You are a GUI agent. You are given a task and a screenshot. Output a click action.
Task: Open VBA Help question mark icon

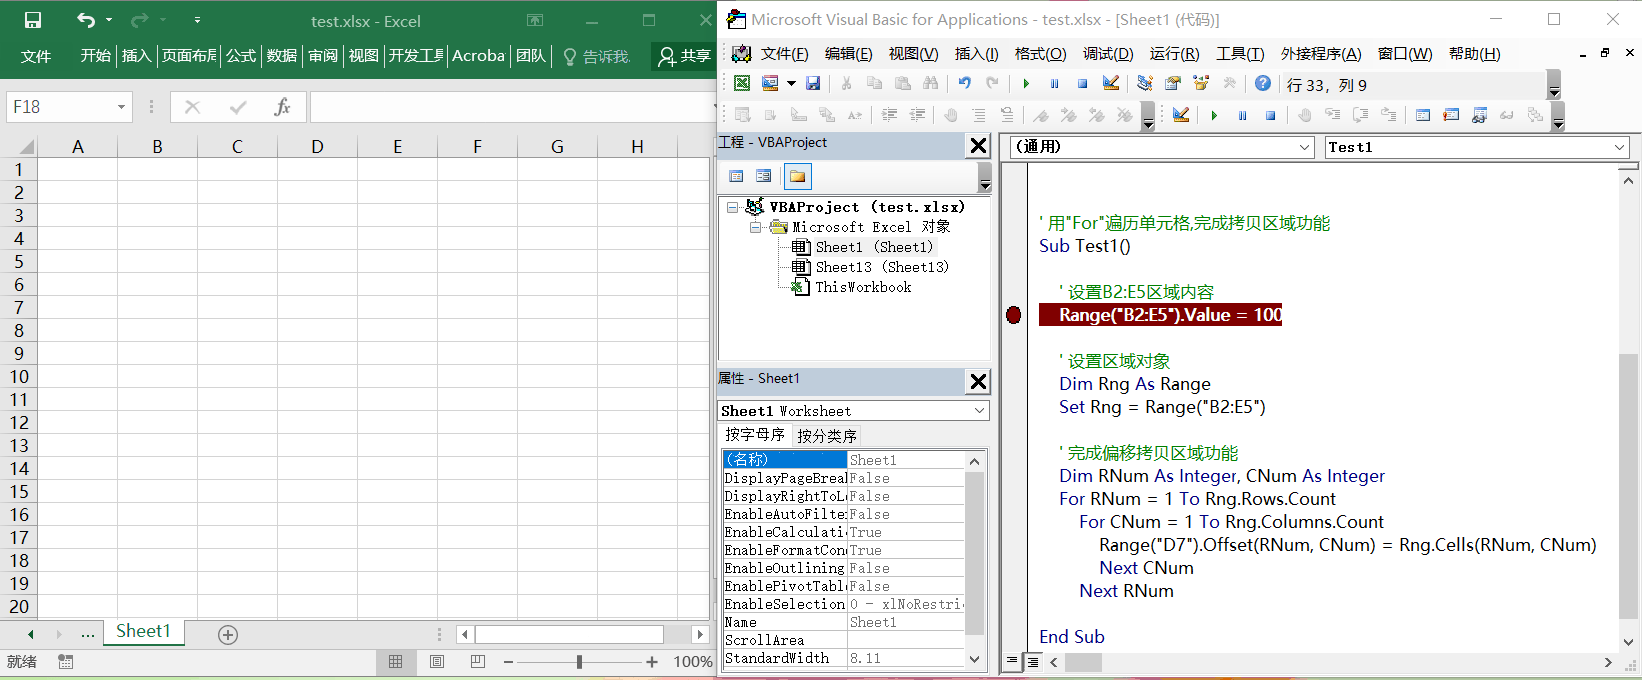coord(1263,84)
